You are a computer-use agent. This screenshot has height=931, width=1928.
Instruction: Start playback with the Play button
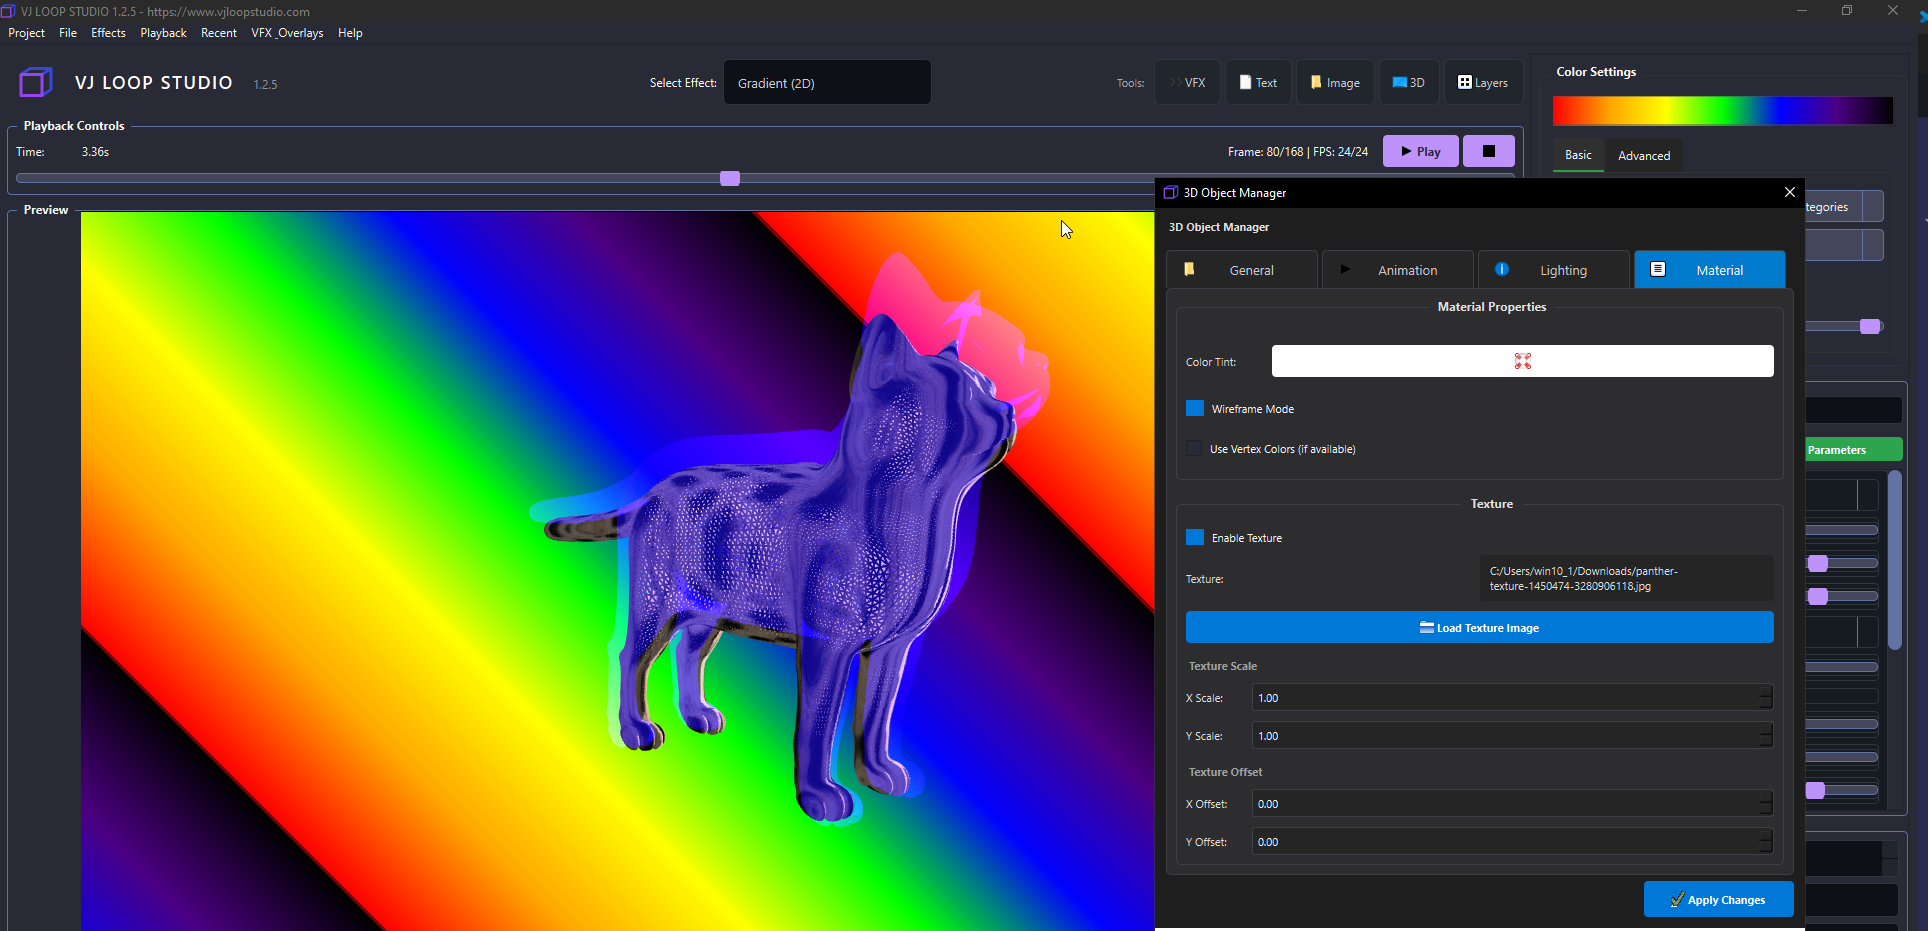[x=1420, y=151]
